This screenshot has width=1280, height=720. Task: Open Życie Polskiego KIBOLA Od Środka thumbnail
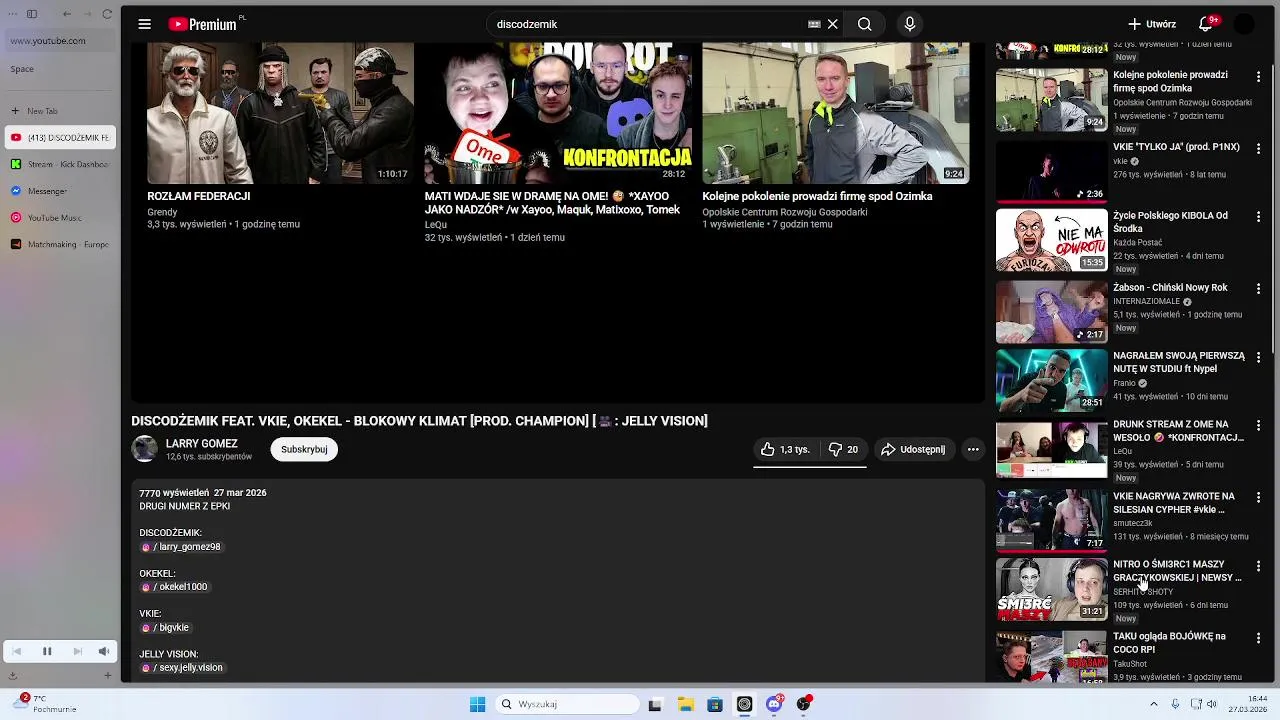(x=1052, y=240)
